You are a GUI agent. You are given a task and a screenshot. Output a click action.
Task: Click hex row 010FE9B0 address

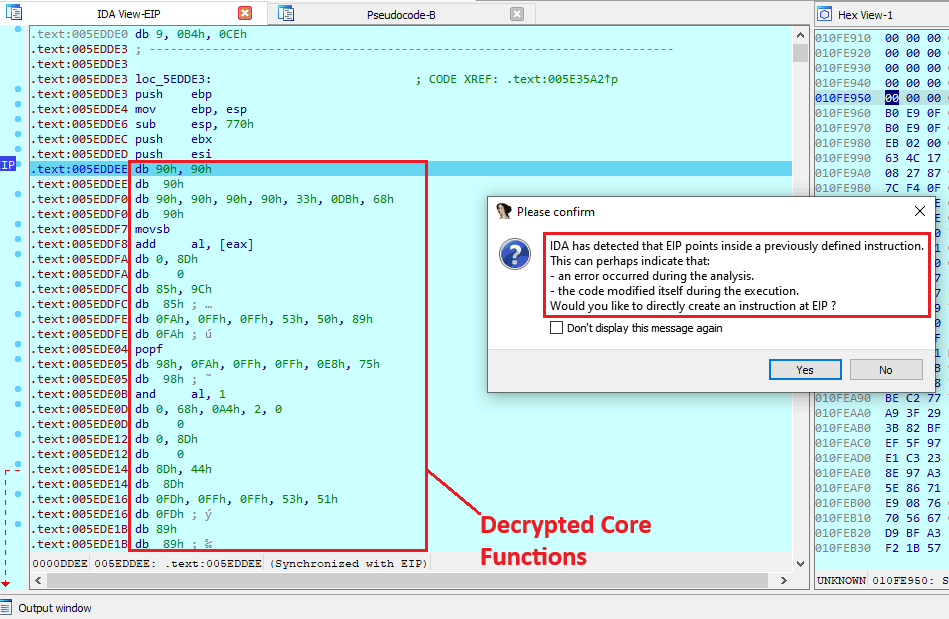click(x=842, y=188)
